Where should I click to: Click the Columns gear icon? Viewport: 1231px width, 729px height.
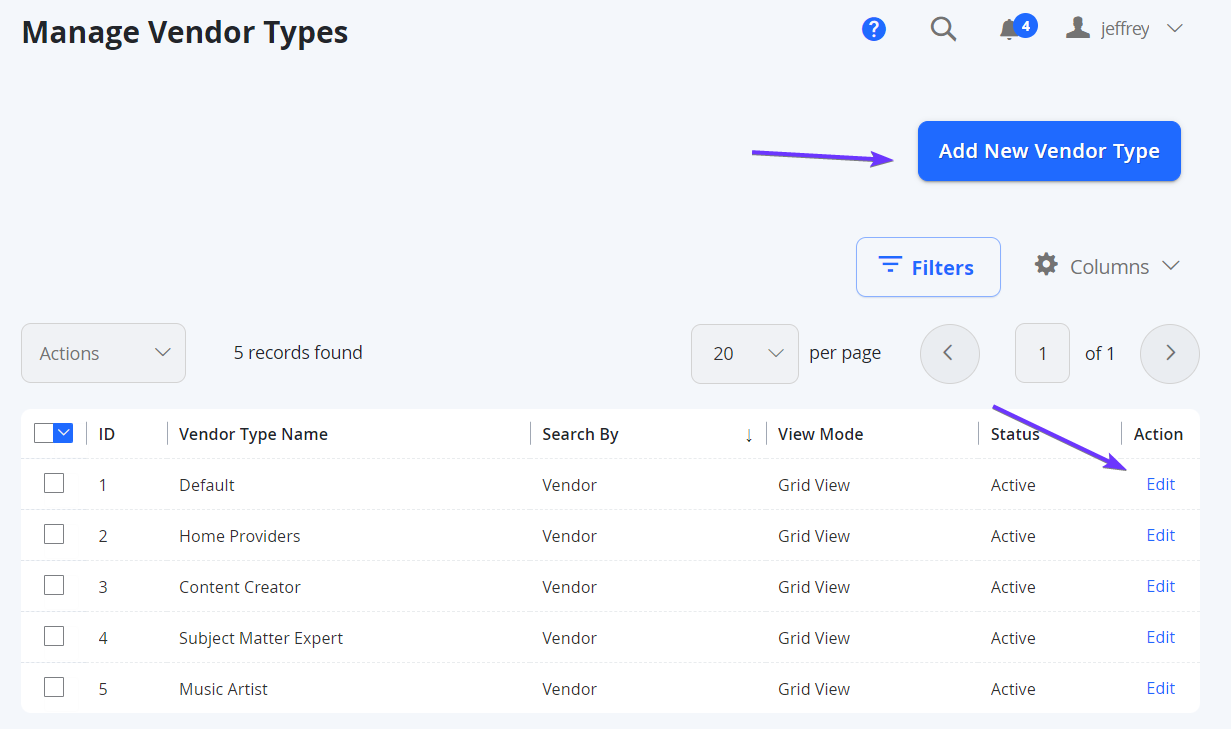[1046, 265]
